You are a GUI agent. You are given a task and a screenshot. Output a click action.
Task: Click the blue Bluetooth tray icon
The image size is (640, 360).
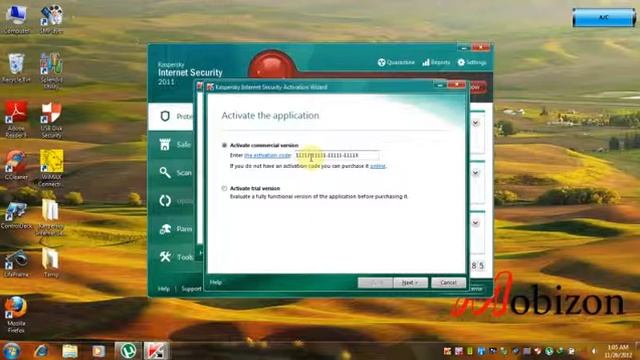481,351
